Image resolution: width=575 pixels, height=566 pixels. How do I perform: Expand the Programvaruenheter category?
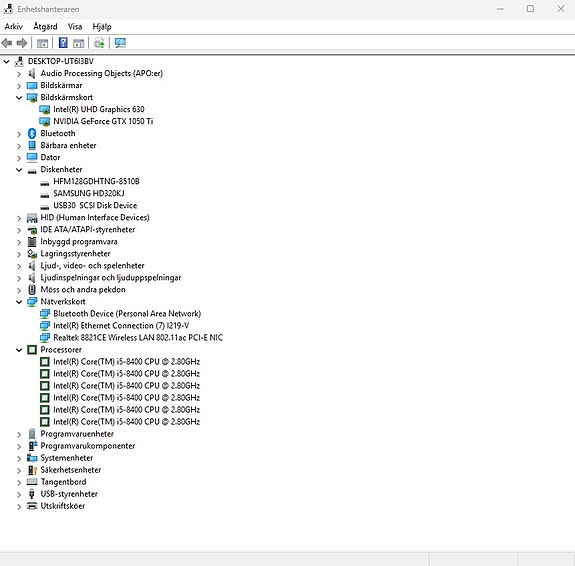click(x=19, y=434)
